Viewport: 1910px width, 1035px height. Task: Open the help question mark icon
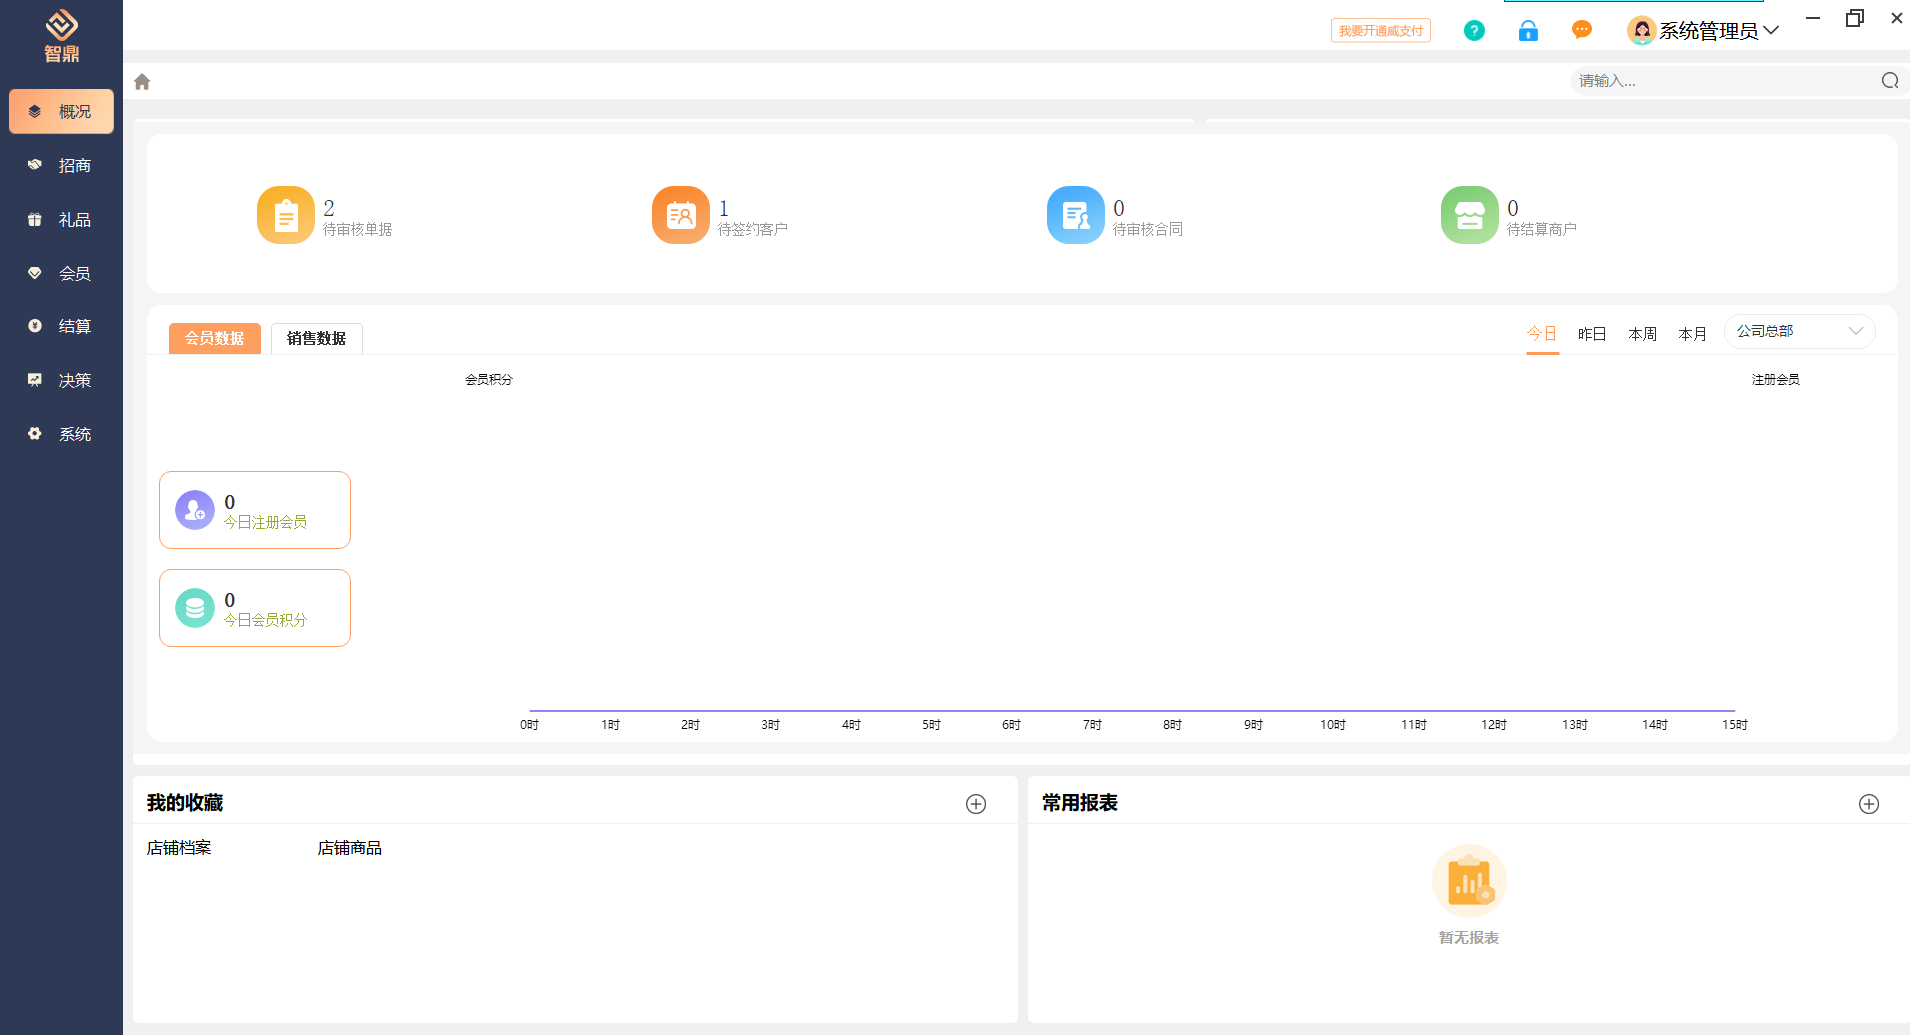coord(1474,31)
